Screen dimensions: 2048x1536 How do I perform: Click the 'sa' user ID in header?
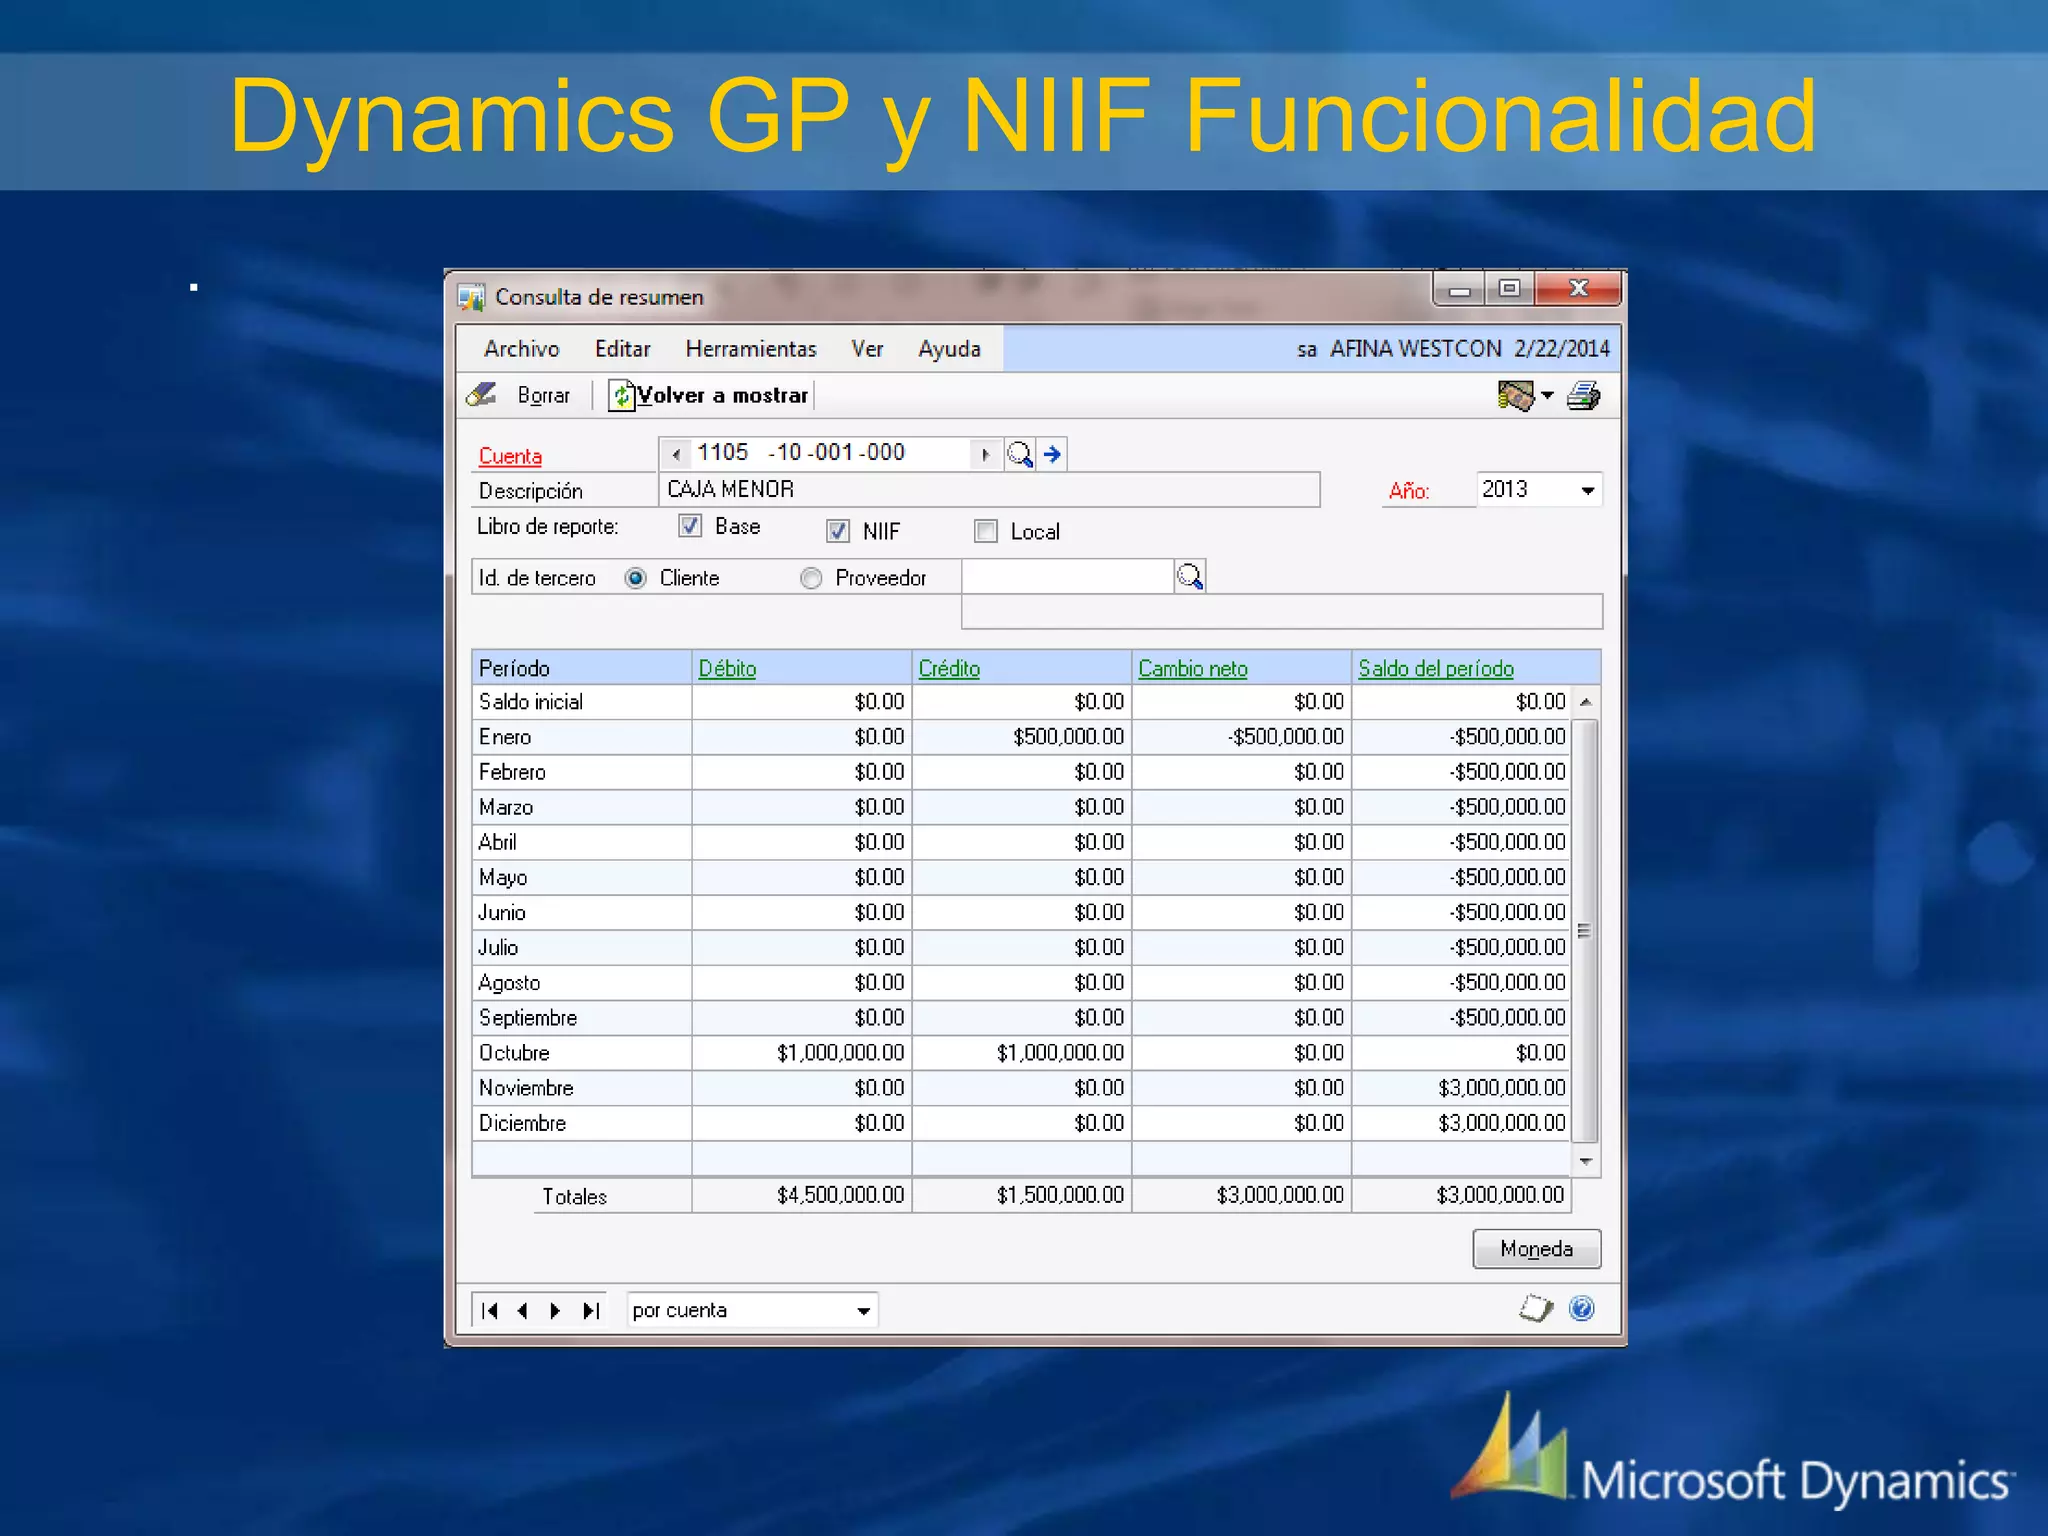point(1306,350)
